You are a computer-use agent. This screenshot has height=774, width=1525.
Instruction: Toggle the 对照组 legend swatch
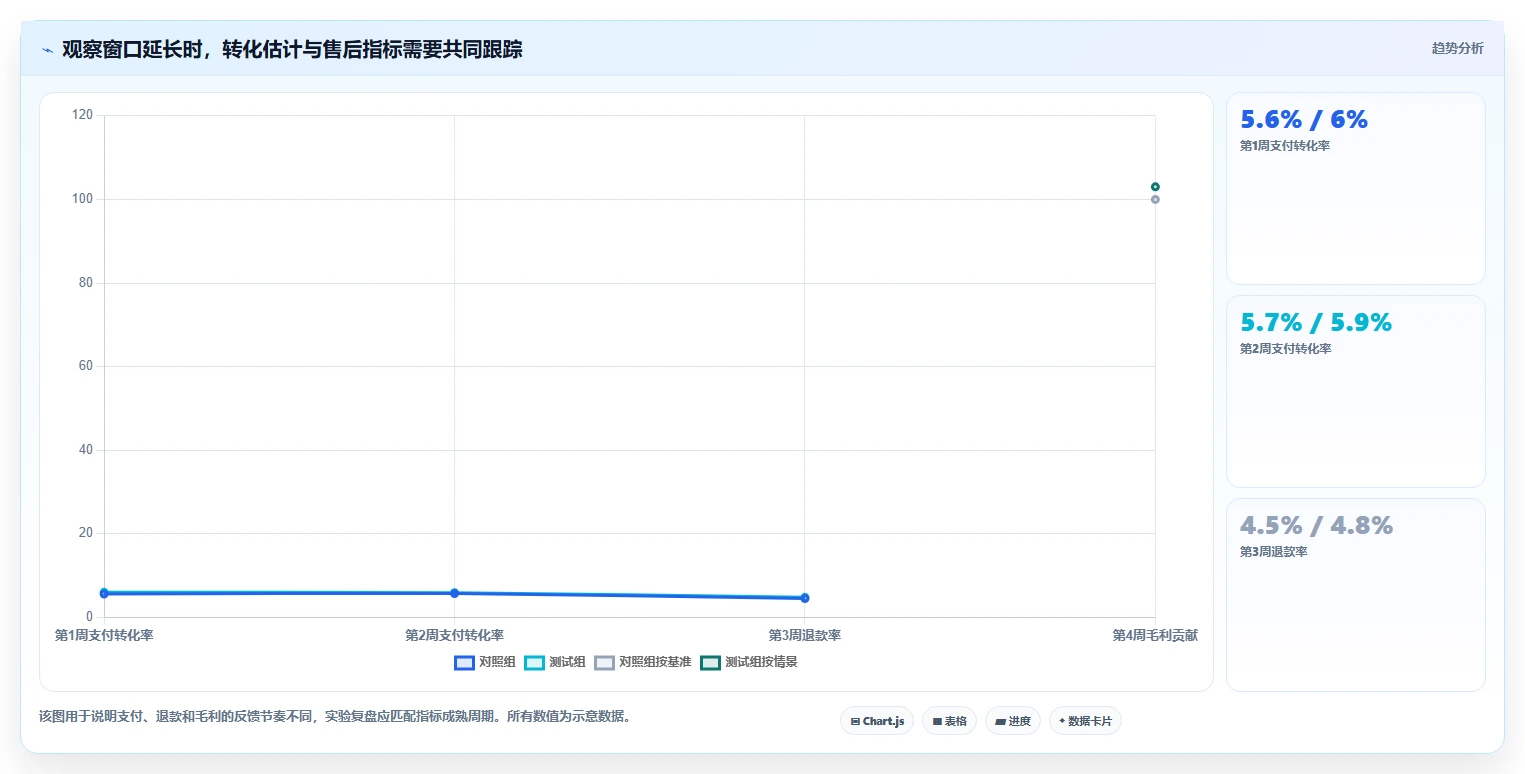464,662
